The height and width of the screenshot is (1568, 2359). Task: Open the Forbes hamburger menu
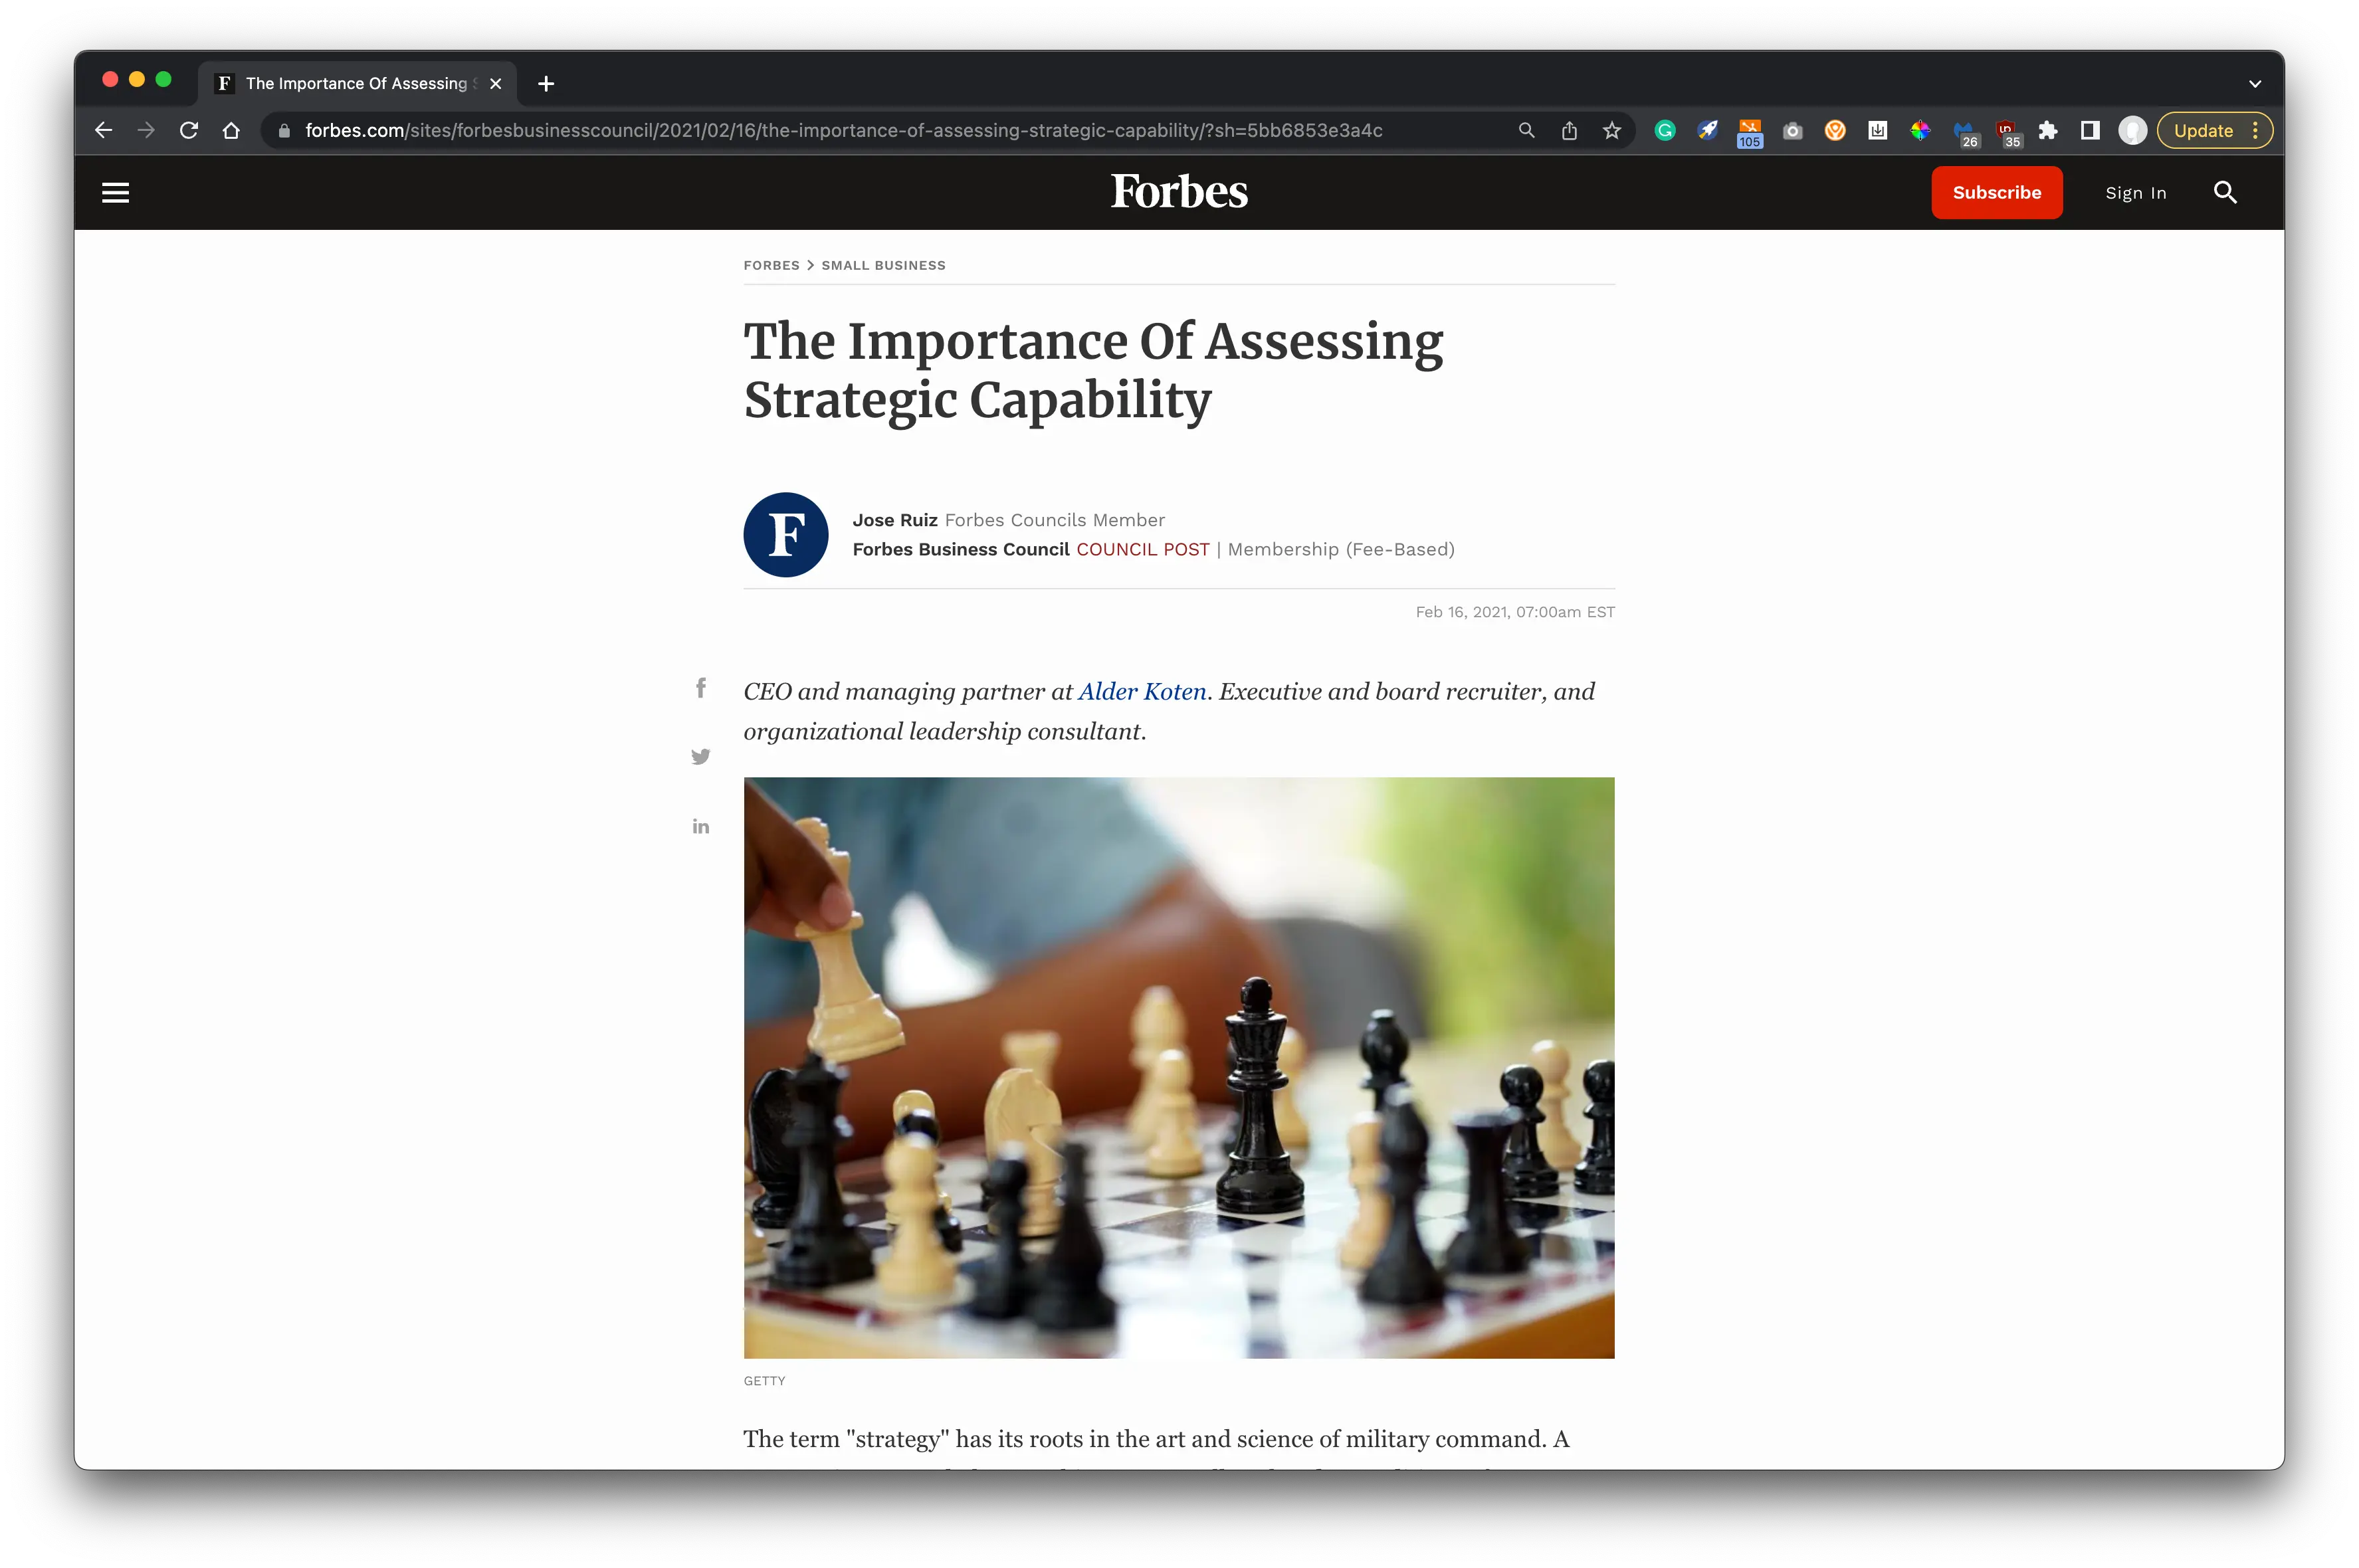point(116,193)
